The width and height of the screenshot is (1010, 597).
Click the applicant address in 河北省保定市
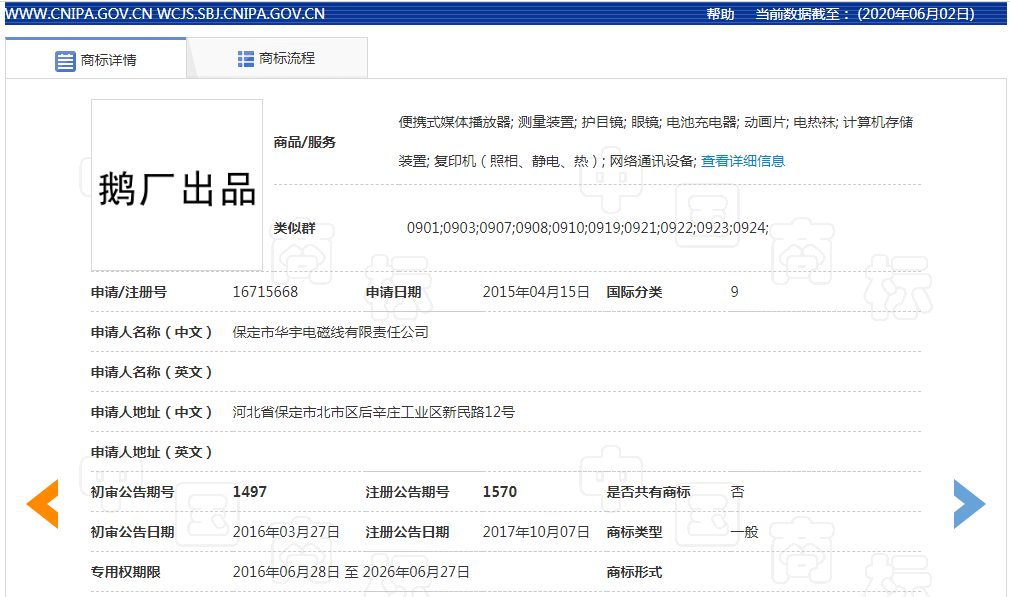click(x=373, y=412)
